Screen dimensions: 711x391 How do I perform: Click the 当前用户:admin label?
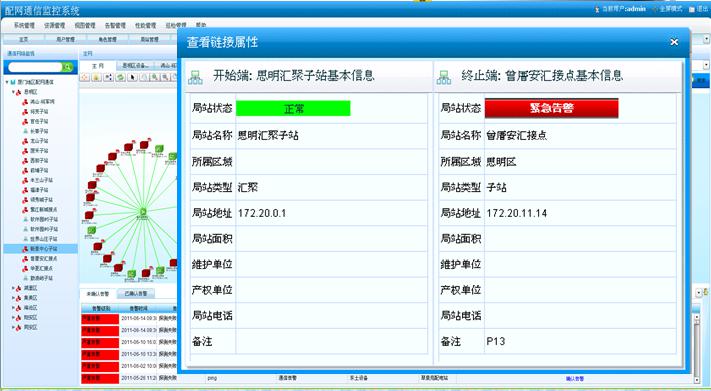tap(623, 9)
